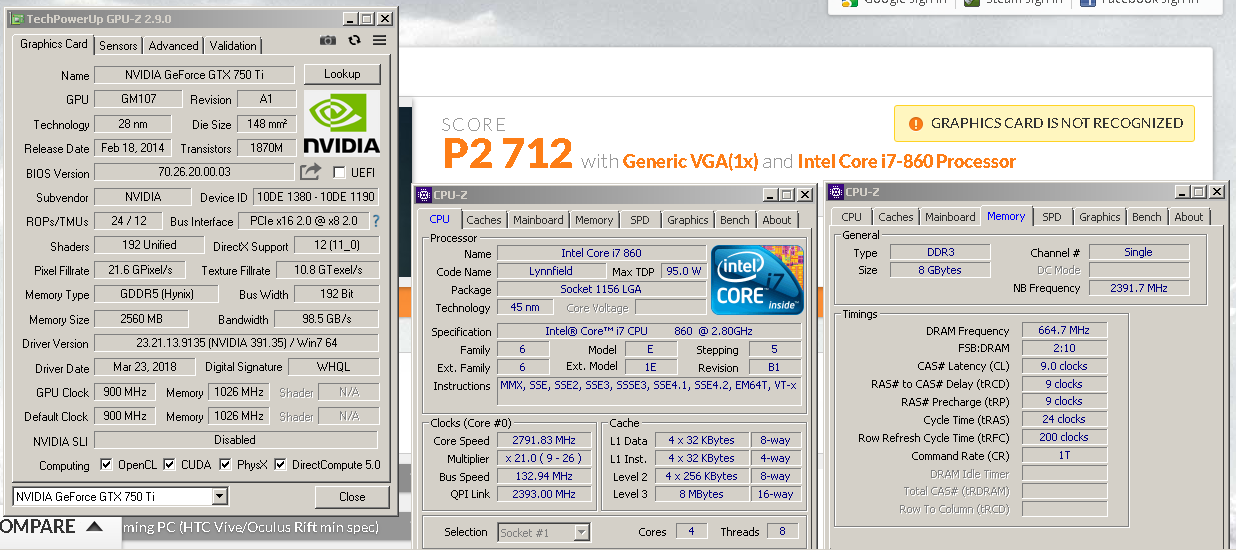This screenshot has height=550, width=1236.
Task: Open About tab in Memory CPU-Z window
Action: point(1189,217)
